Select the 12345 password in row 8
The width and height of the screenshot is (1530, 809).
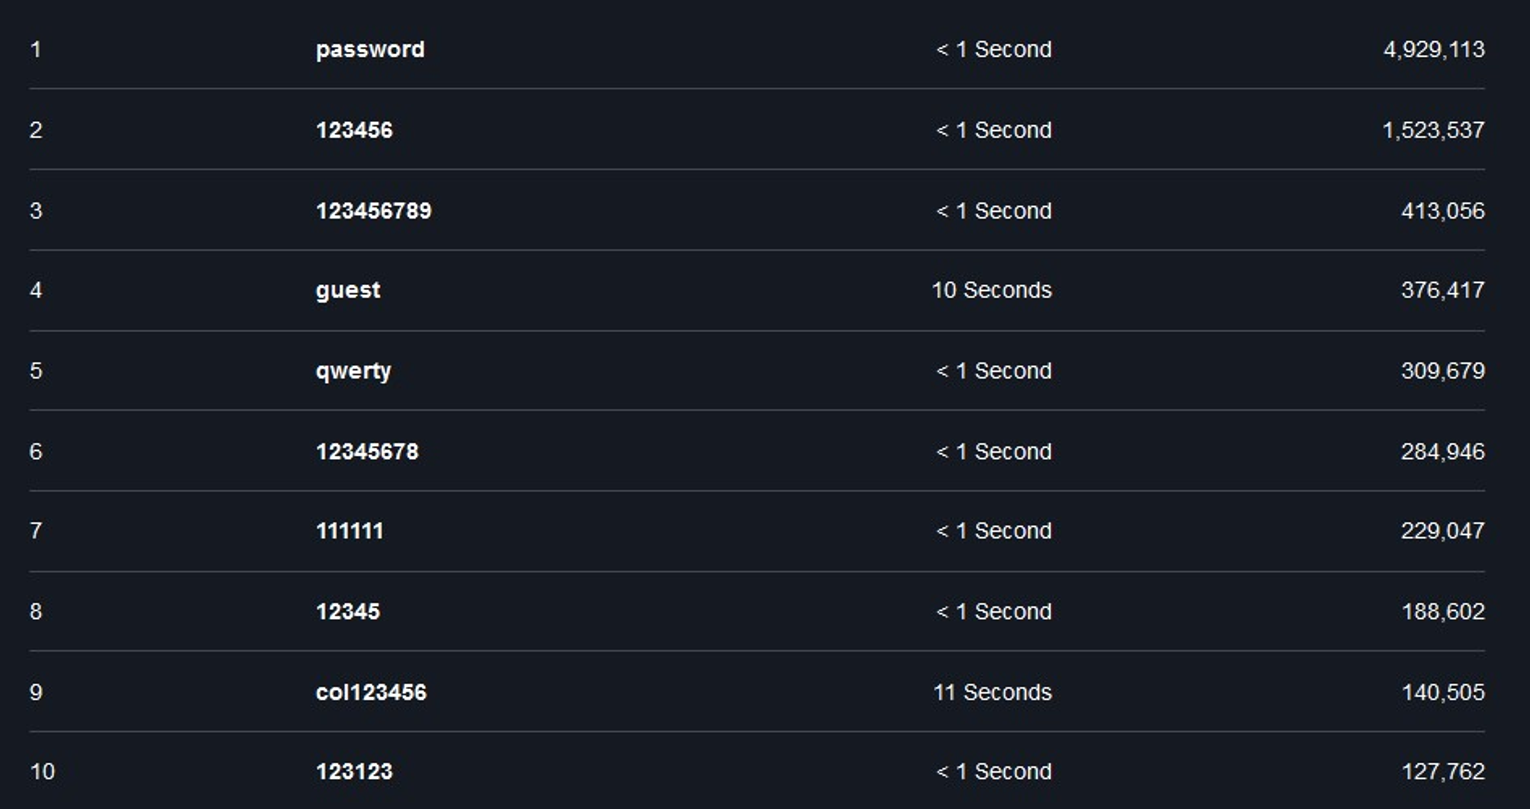[x=348, y=612]
